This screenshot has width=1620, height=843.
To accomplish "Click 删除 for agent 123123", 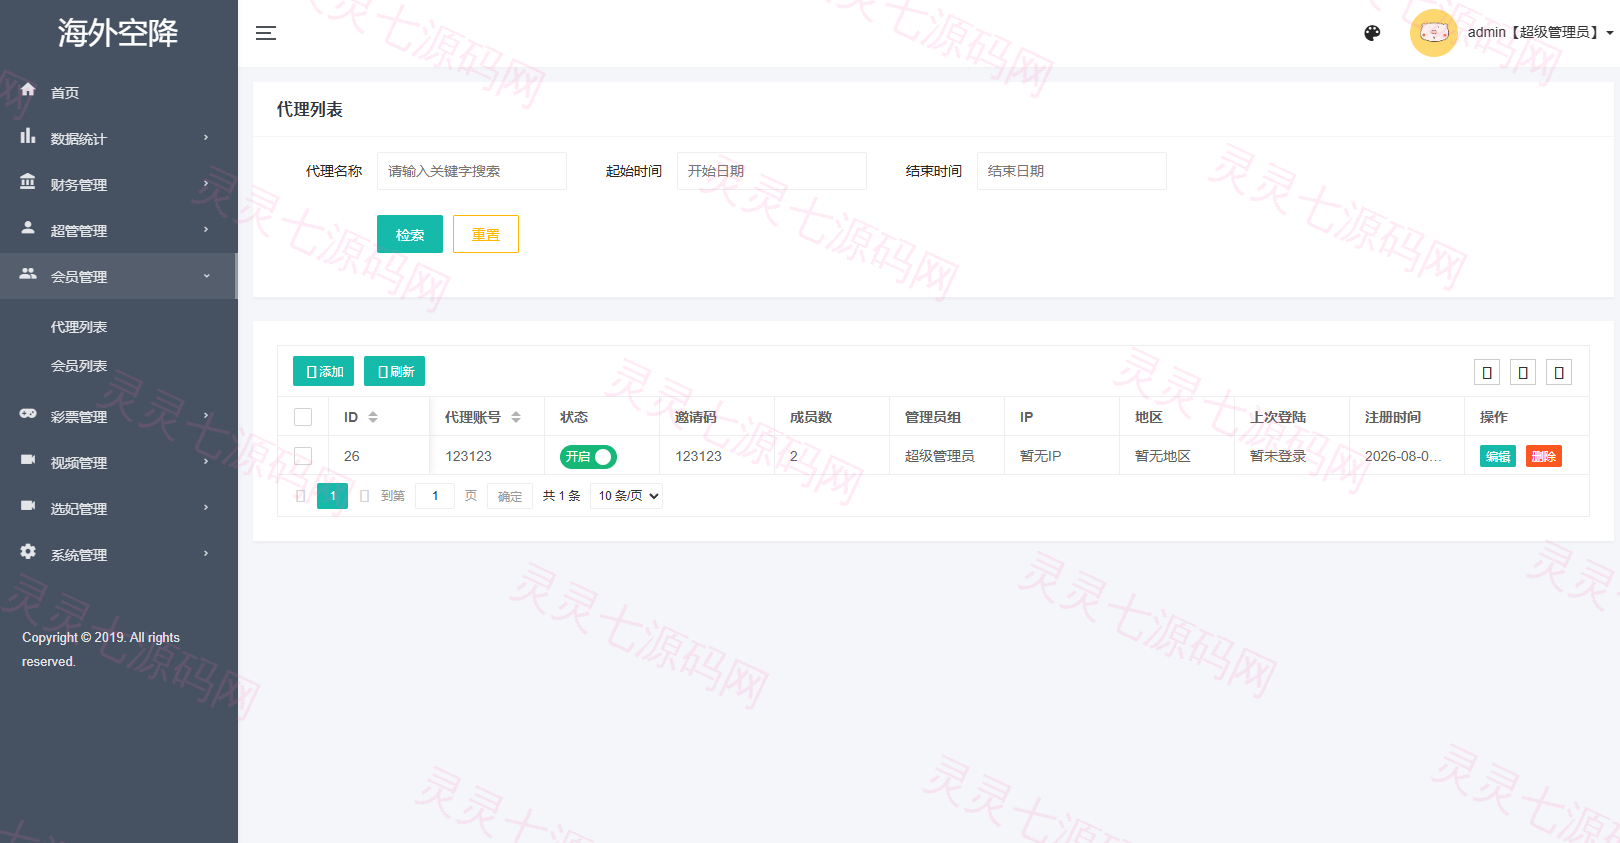I will [1544, 456].
